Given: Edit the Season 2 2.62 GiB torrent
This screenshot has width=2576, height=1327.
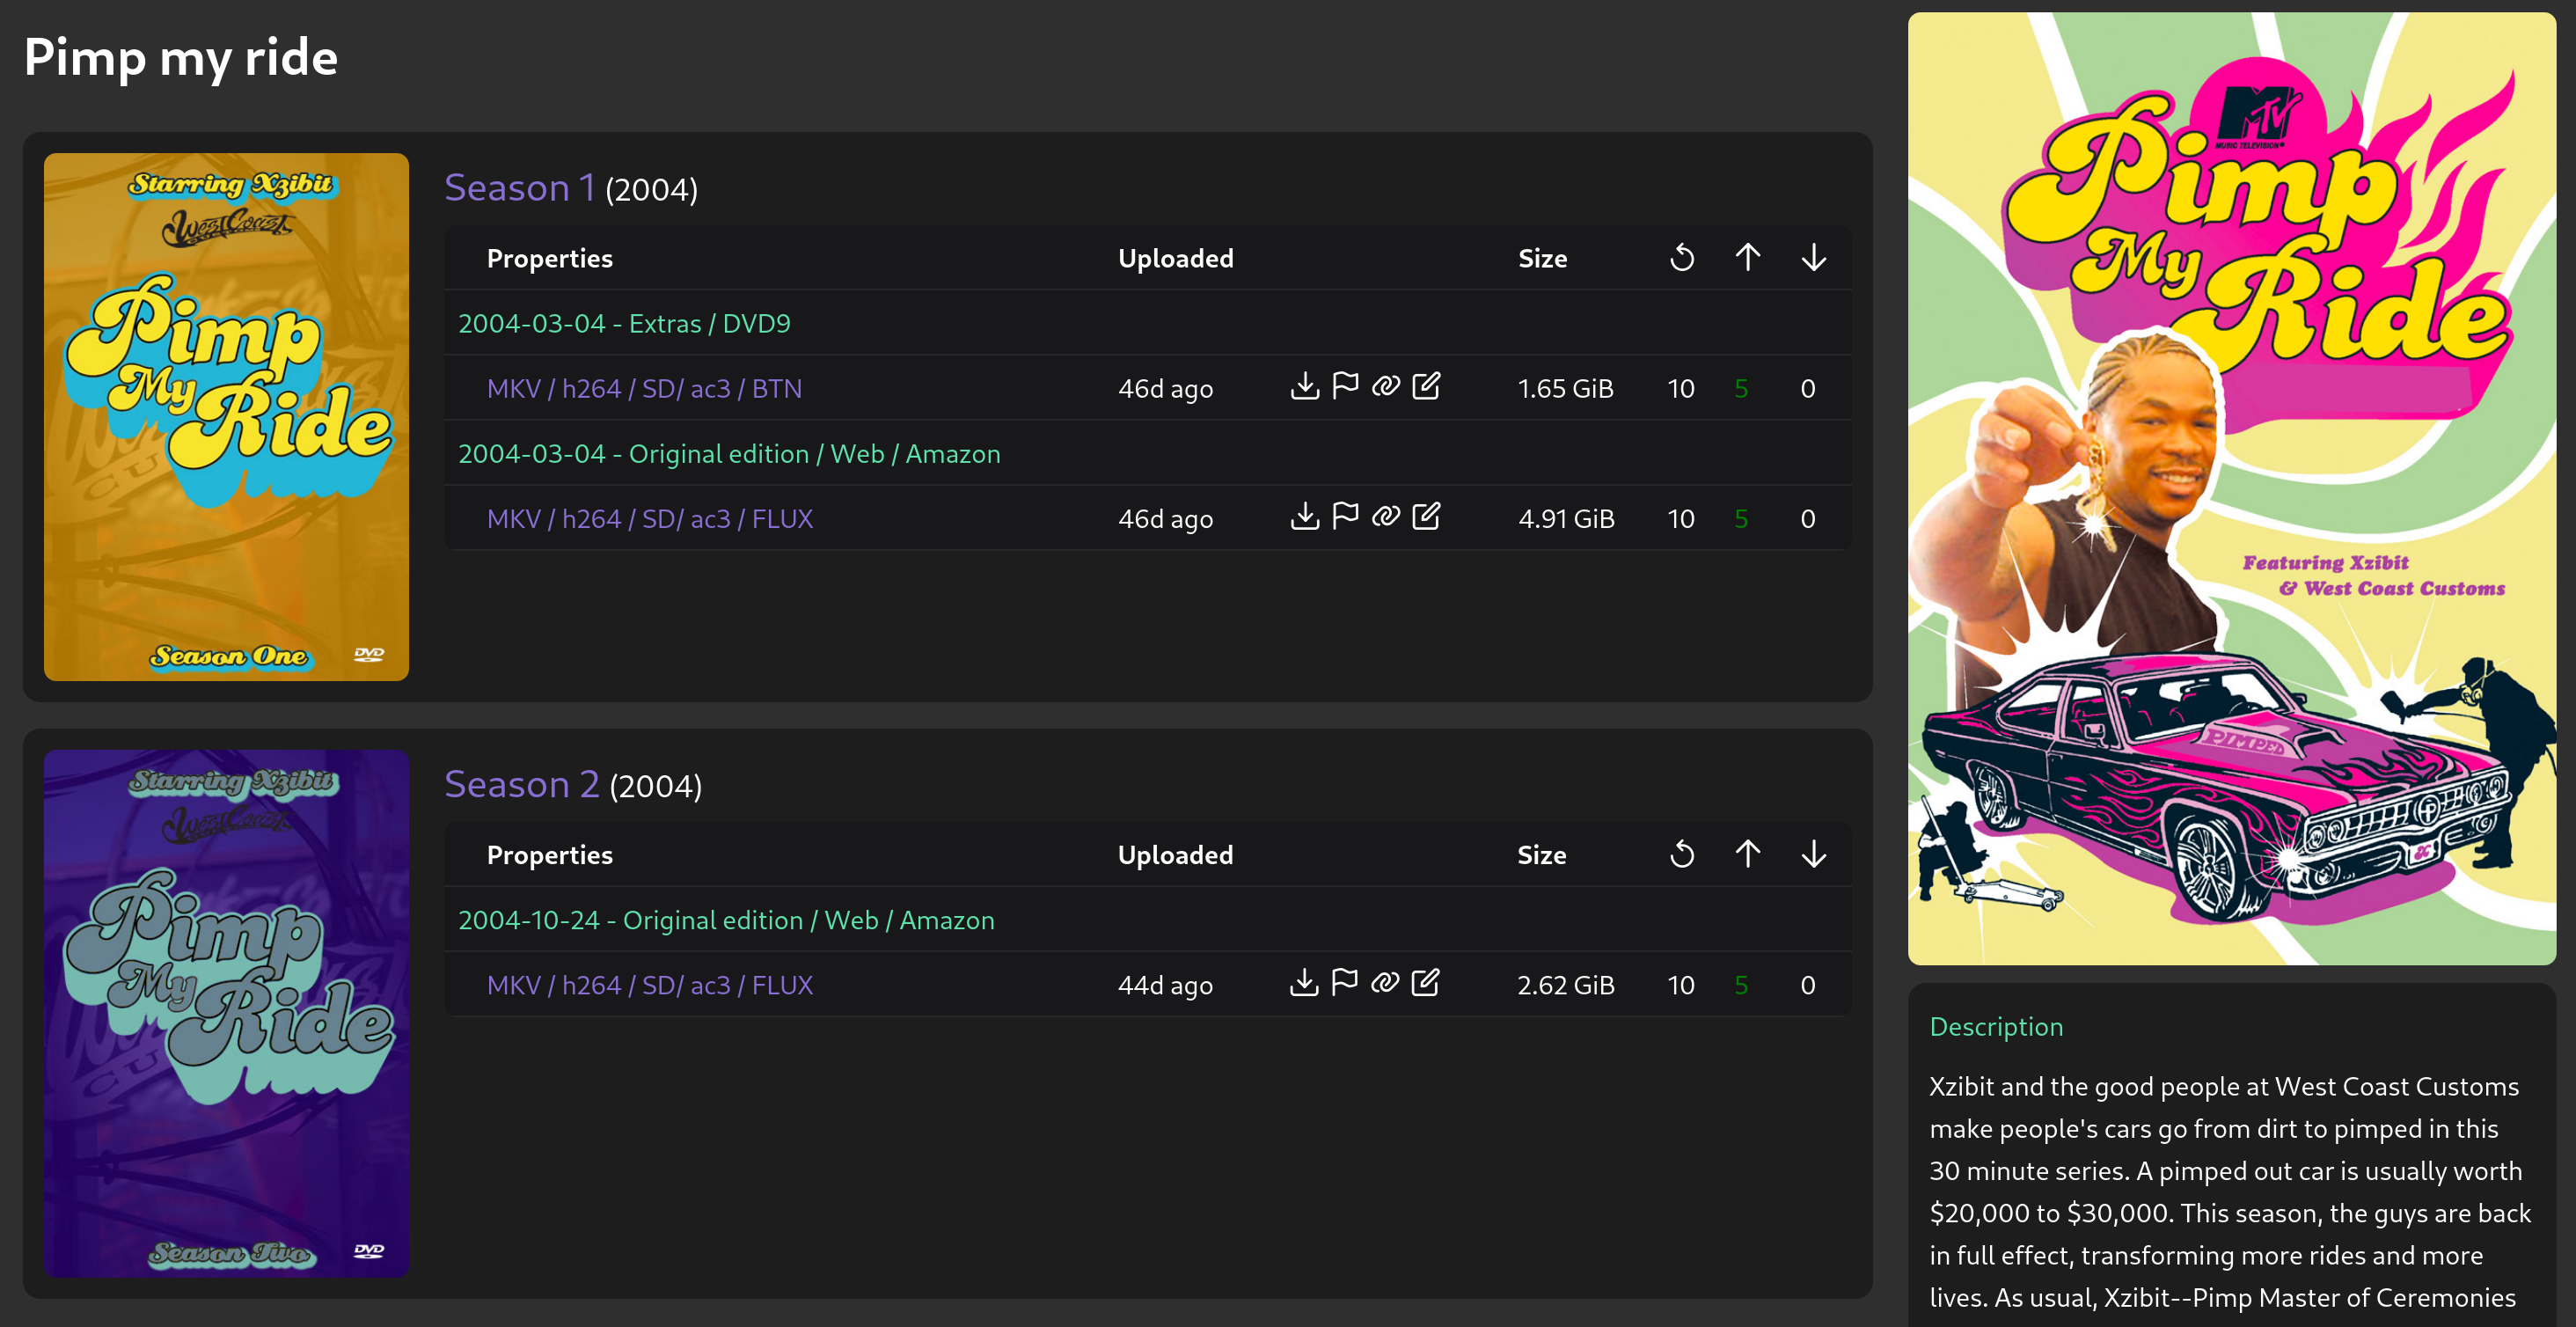Looking at the screenshot, I should point(1425,982).
